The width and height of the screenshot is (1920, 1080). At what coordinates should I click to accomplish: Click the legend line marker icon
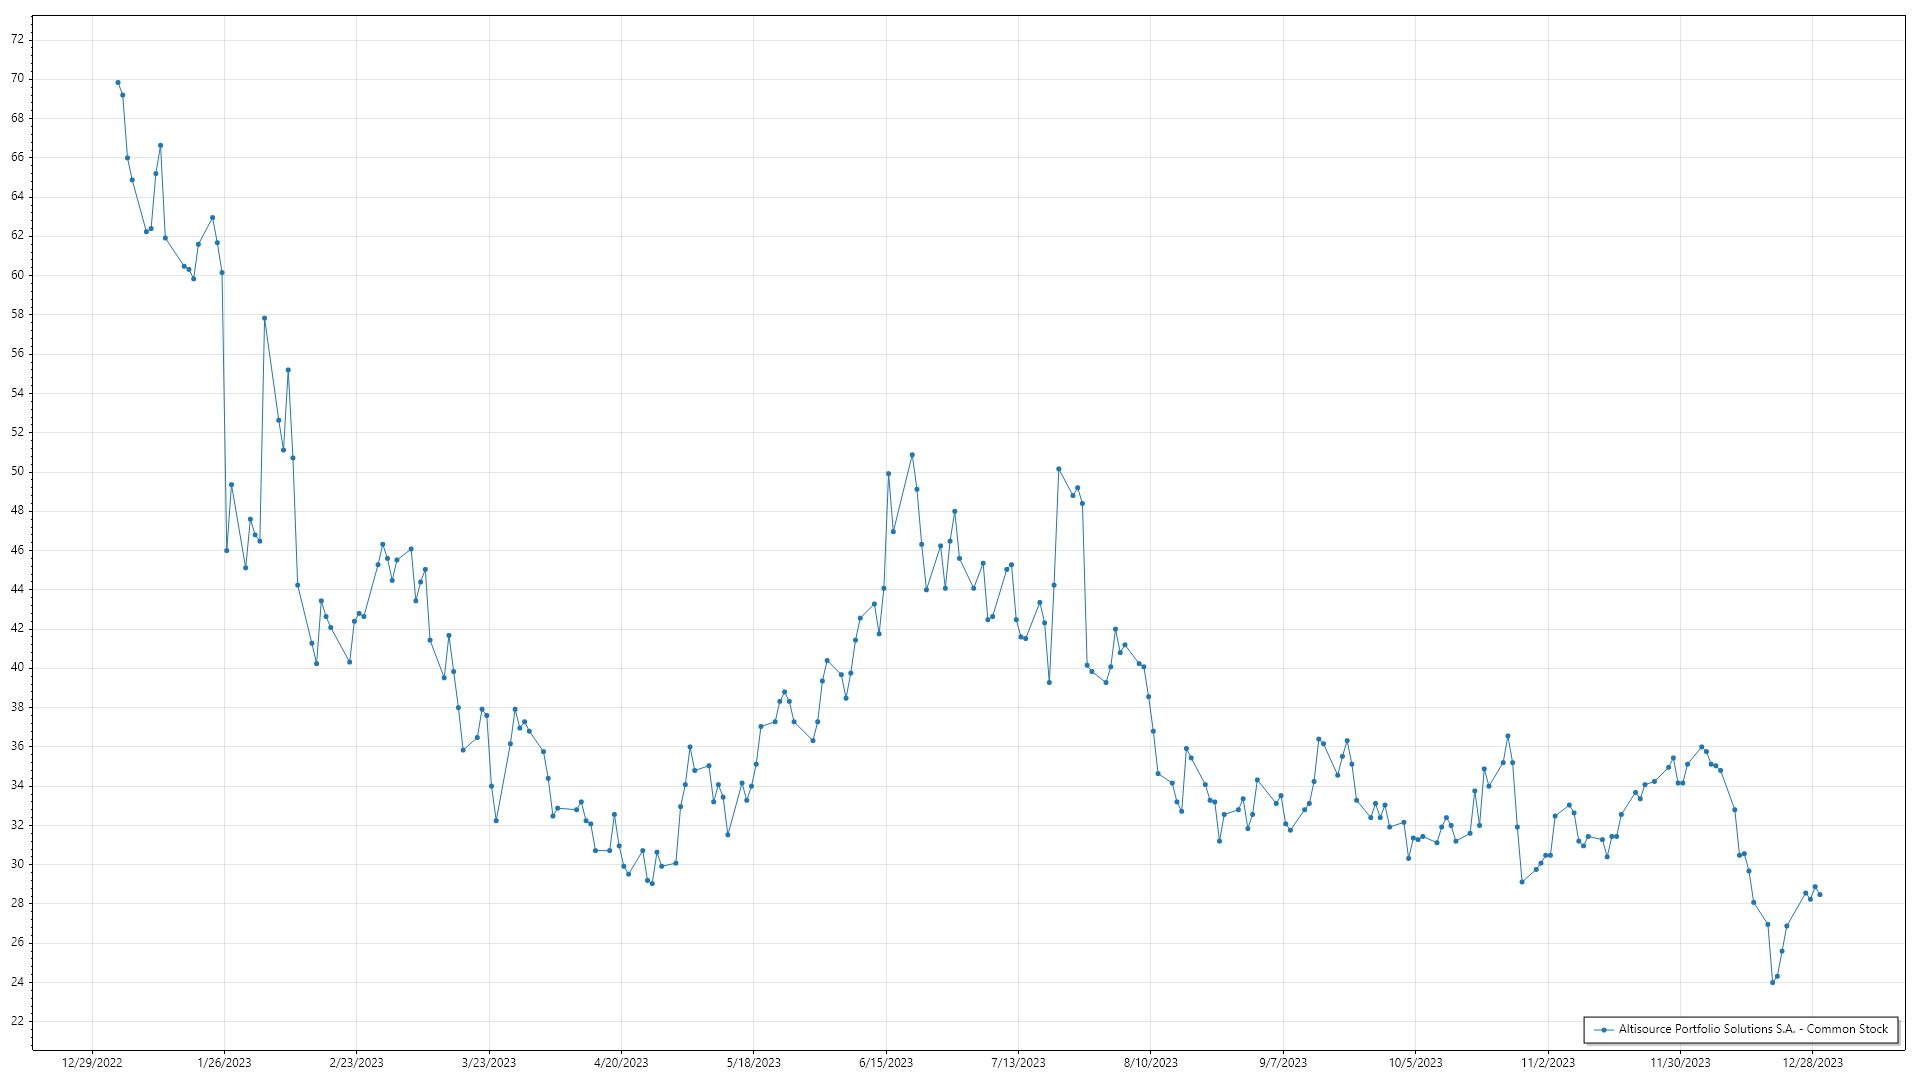(x=1603, y=1029)
